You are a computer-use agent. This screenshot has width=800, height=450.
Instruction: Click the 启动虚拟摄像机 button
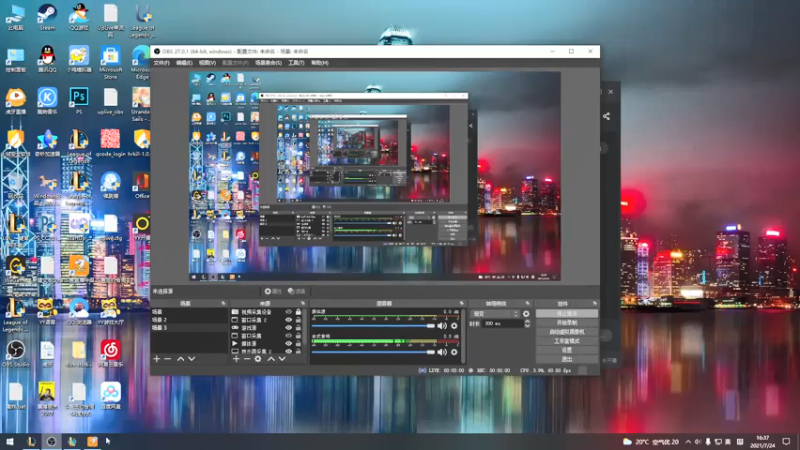[566, 332]
